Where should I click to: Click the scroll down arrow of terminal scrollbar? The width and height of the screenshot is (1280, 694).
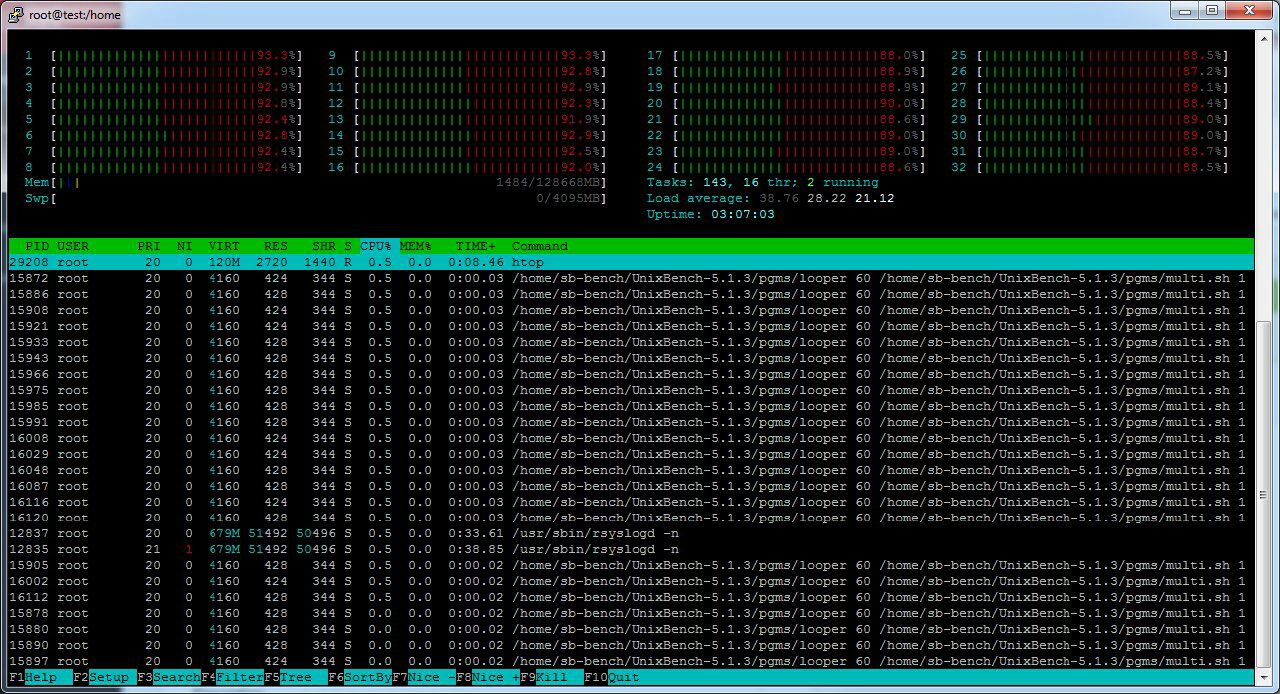coord(1263,677)
